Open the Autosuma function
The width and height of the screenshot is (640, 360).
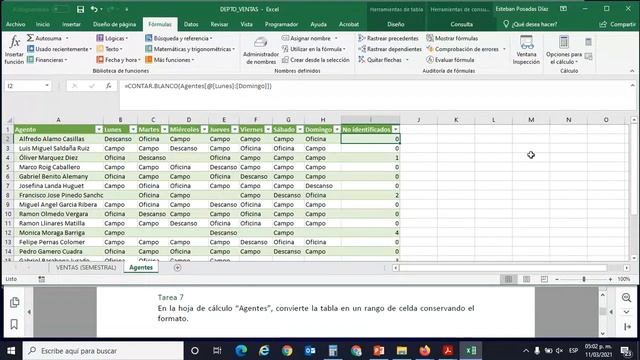click(x=48, y=38)
